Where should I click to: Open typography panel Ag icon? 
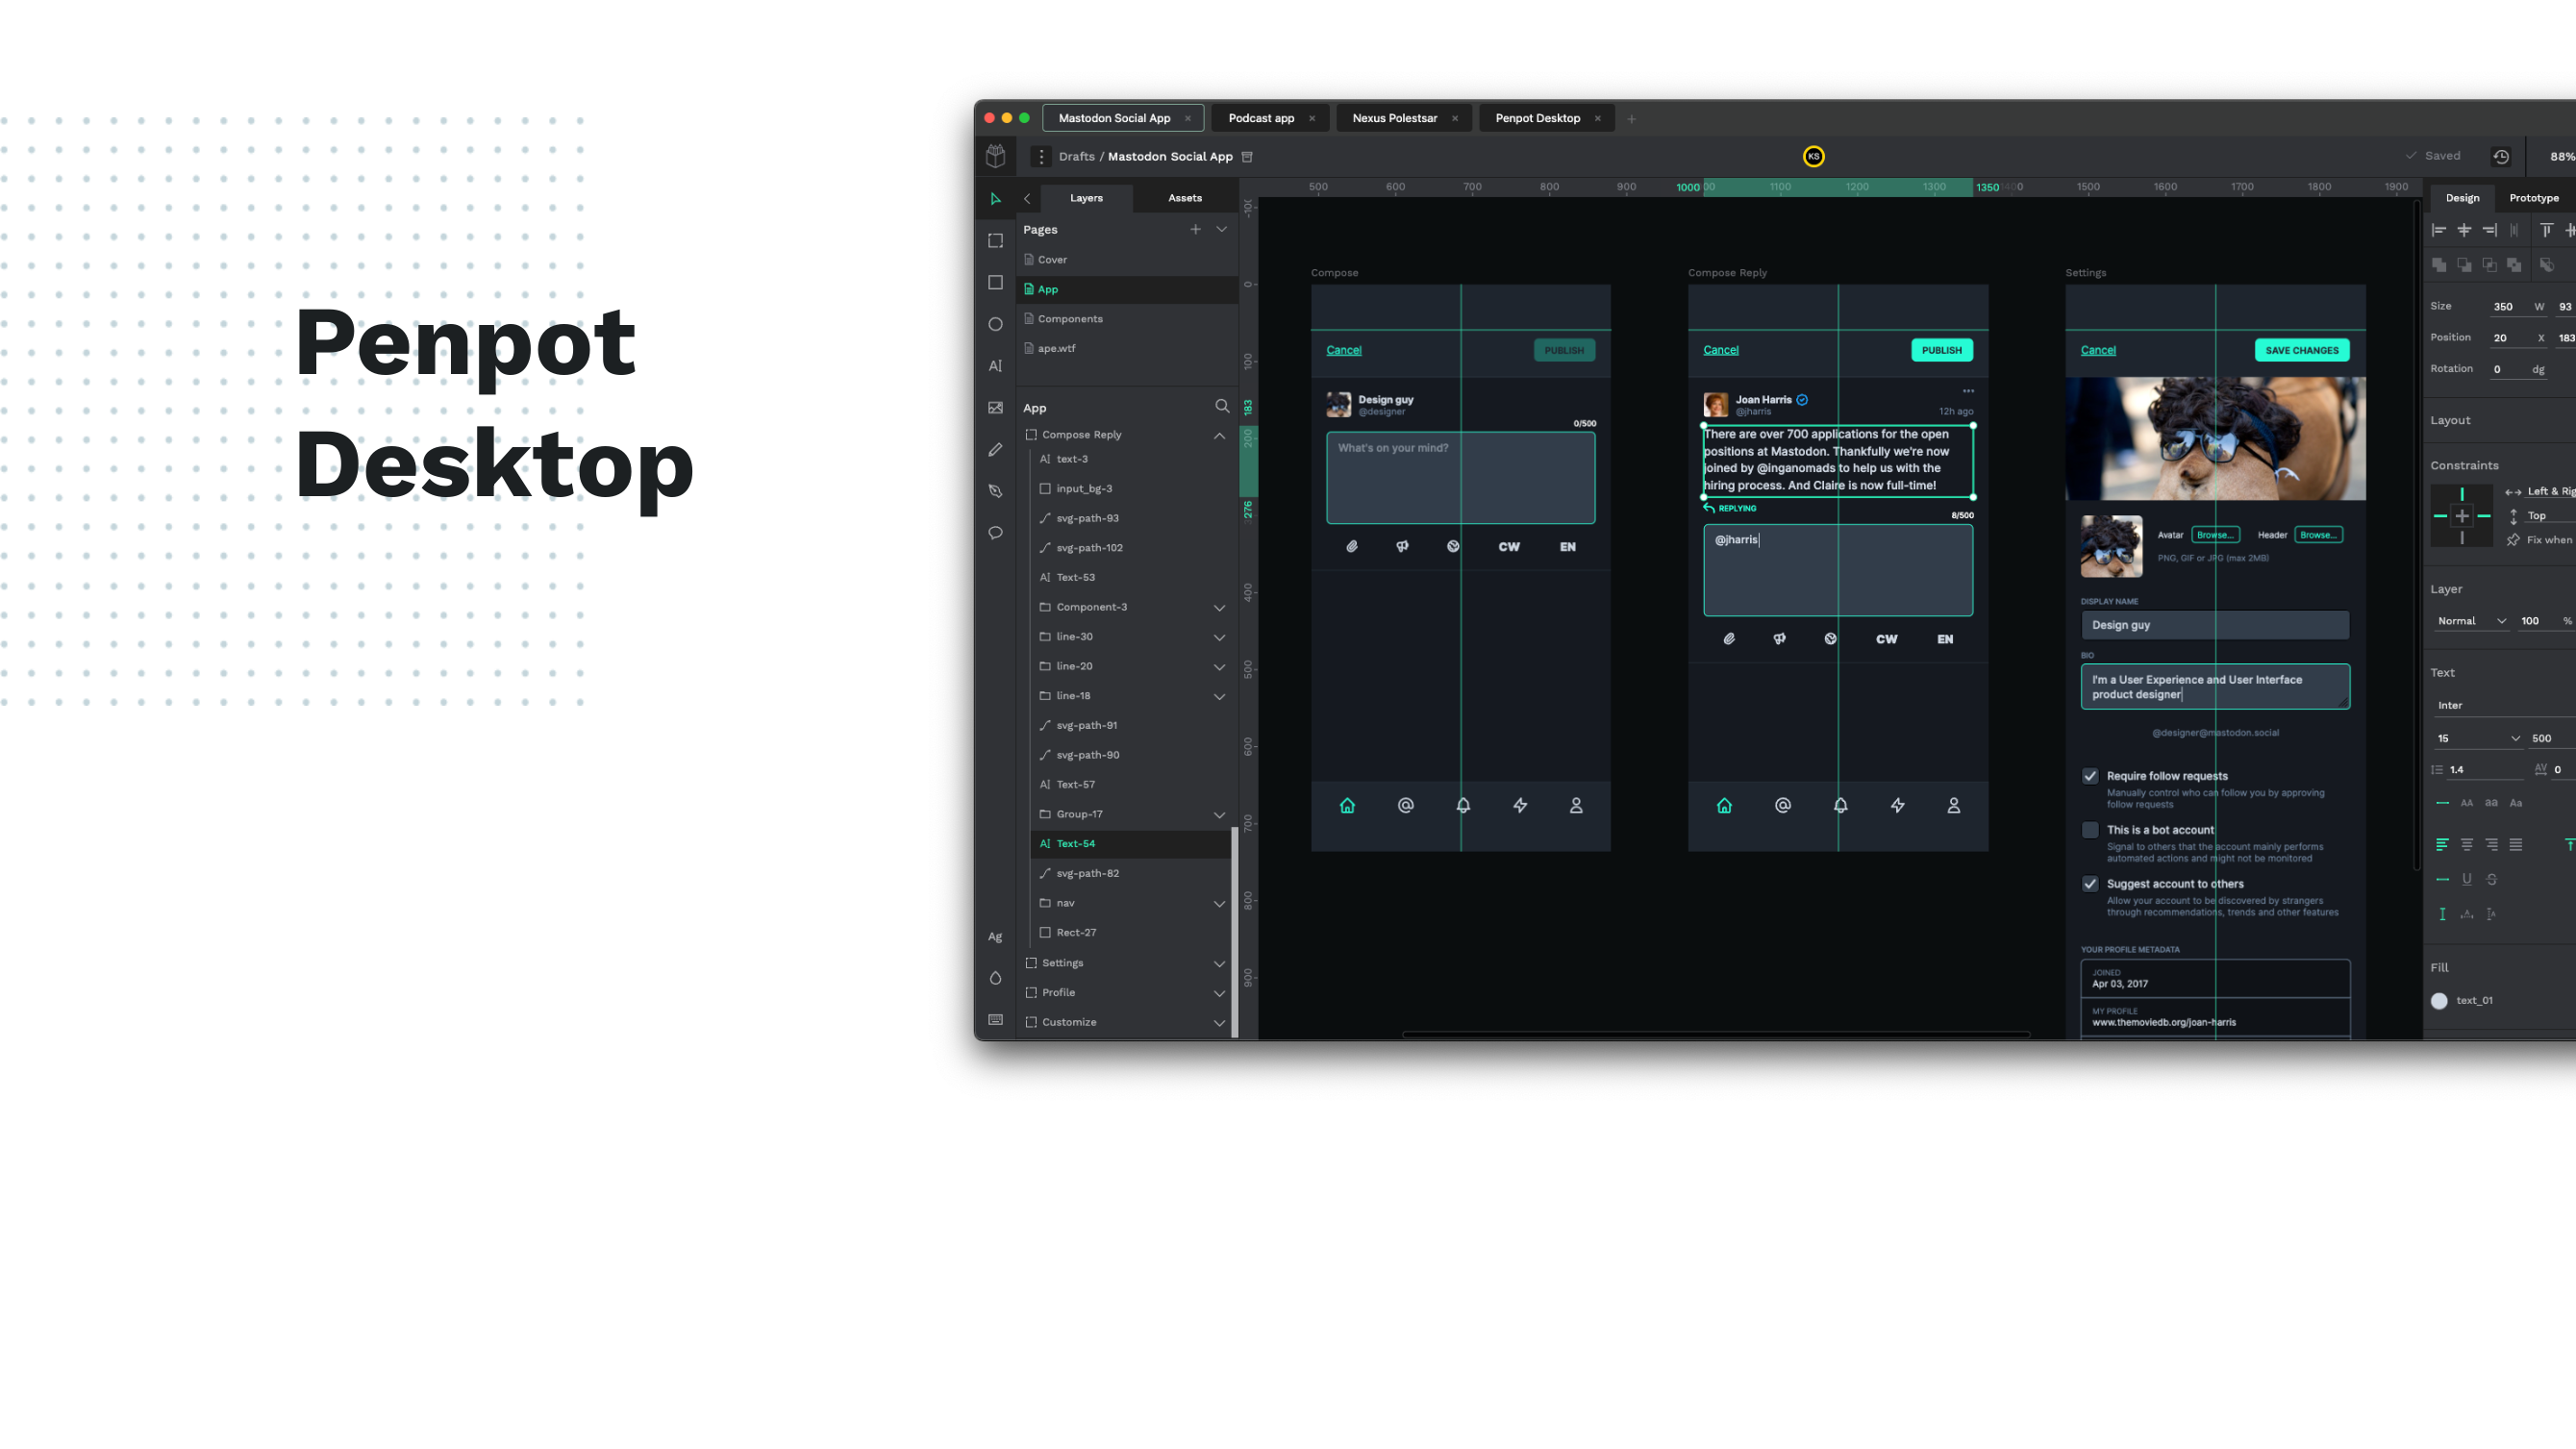[995, 936]
